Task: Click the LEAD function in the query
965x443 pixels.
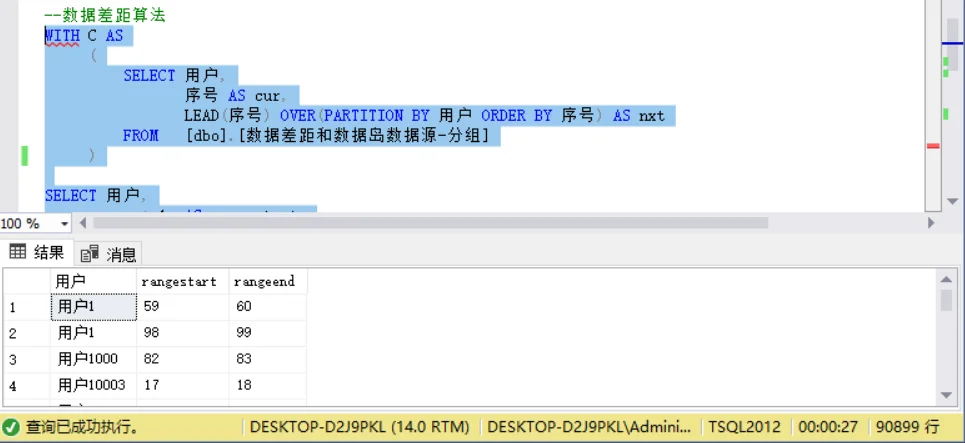Action: pos(201,116)
